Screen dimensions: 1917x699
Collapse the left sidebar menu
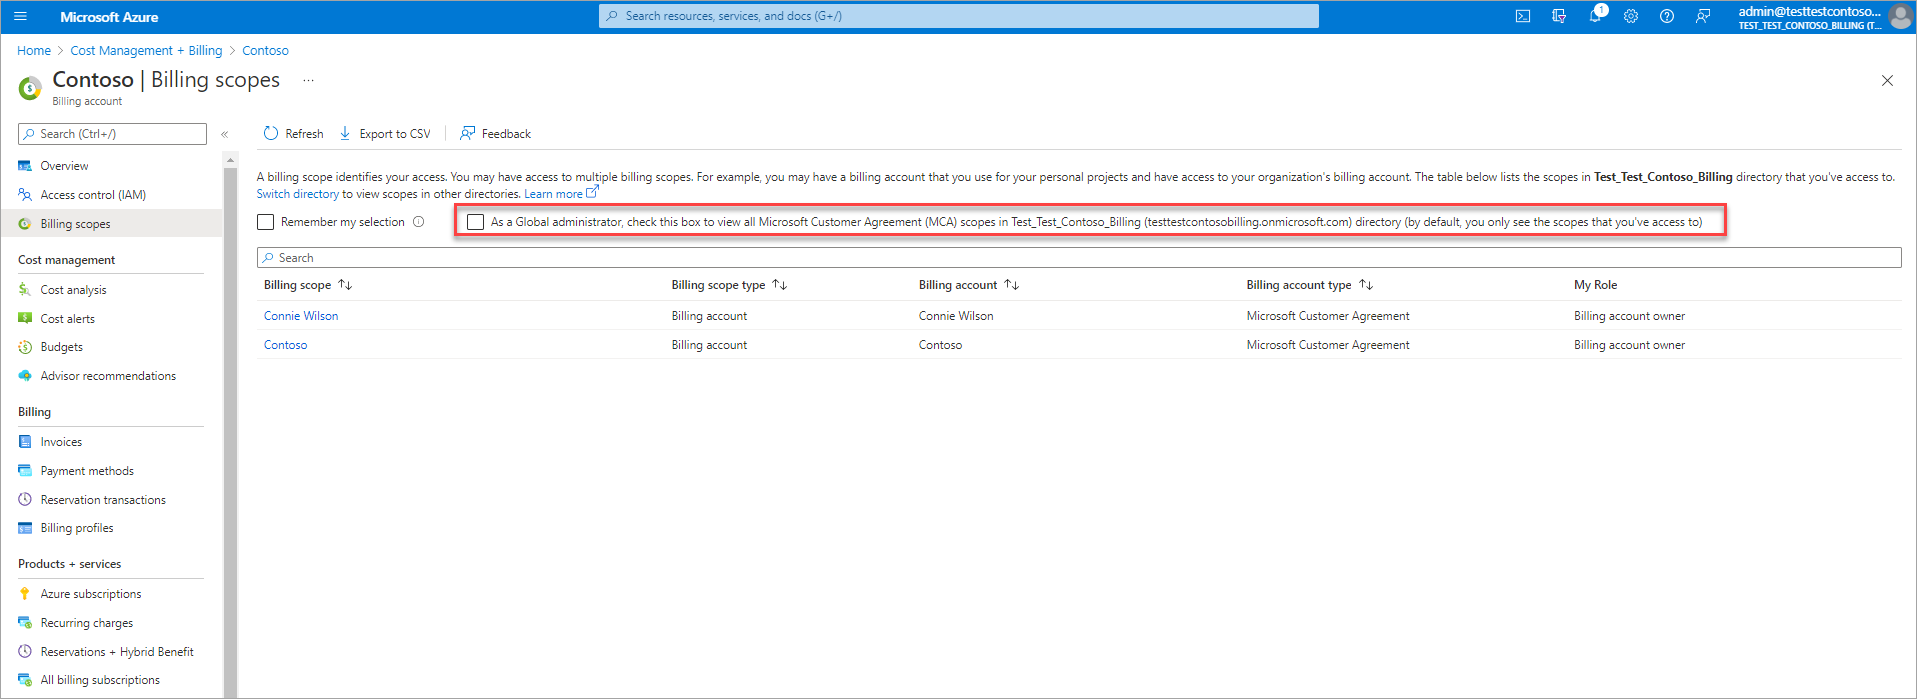[225, 134]
